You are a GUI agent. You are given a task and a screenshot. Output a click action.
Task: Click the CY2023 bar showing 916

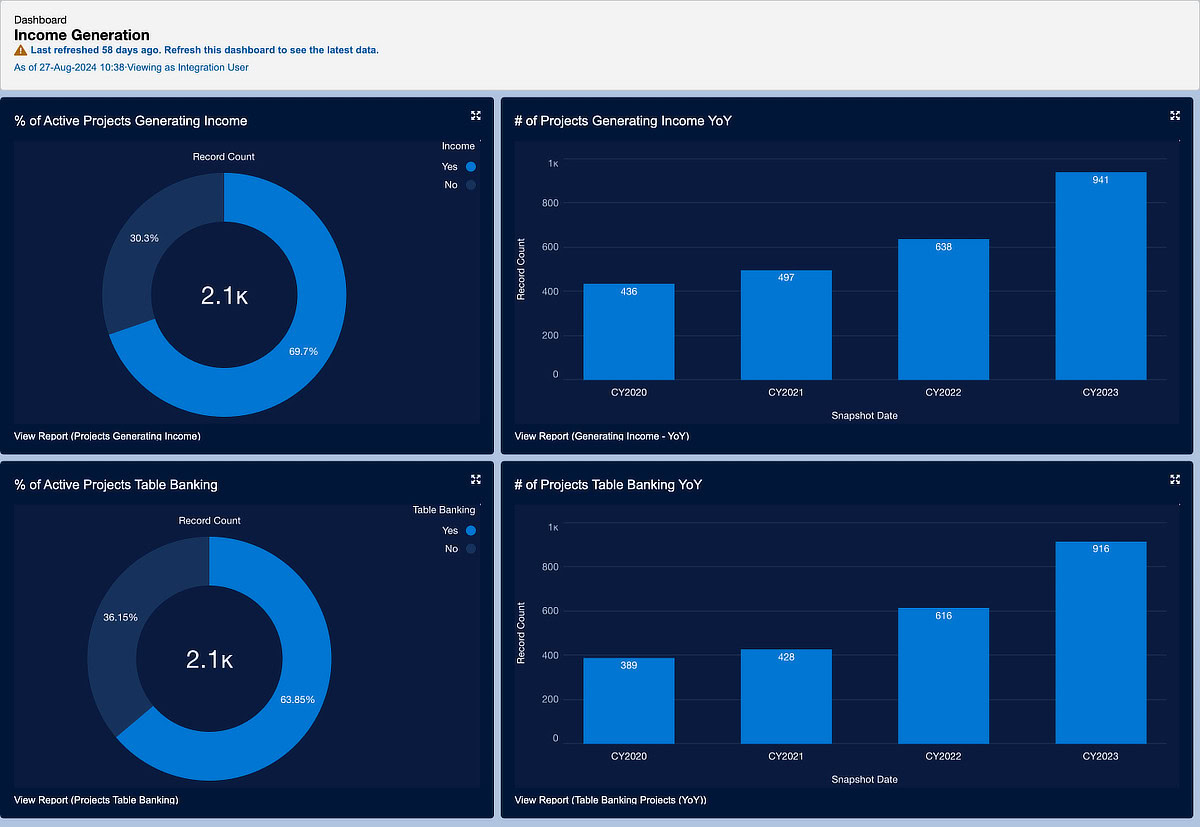(1101, 643)
